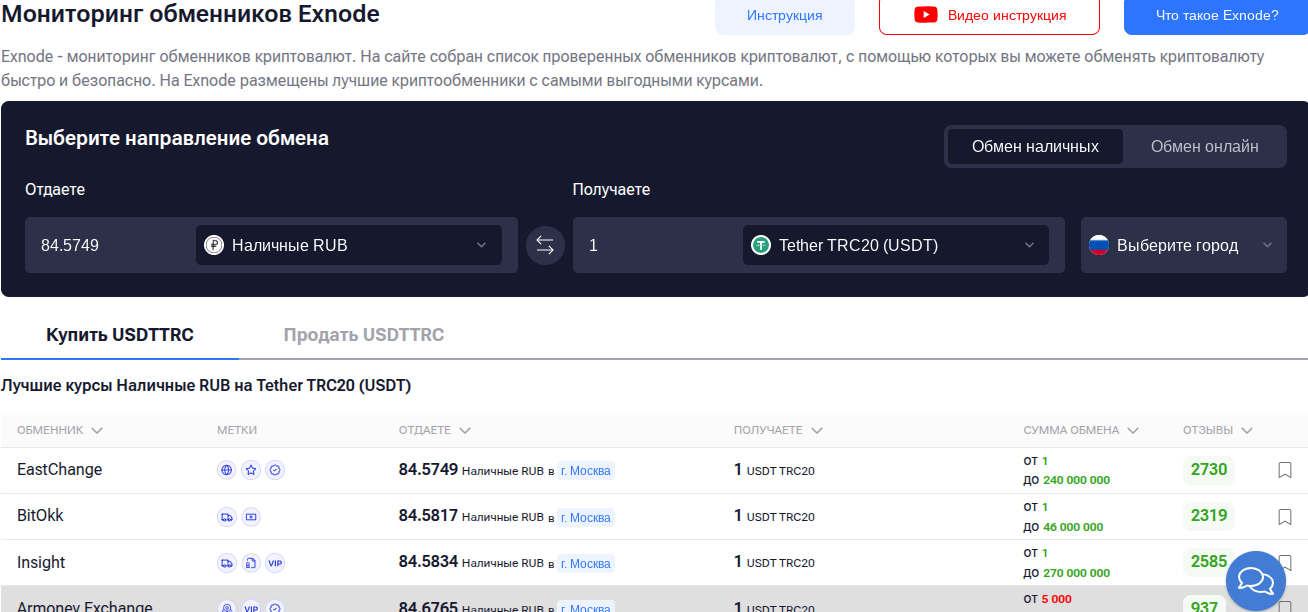Click BitOkk delivery truck label icon
Screen dimensions: 1308x612
227,517
